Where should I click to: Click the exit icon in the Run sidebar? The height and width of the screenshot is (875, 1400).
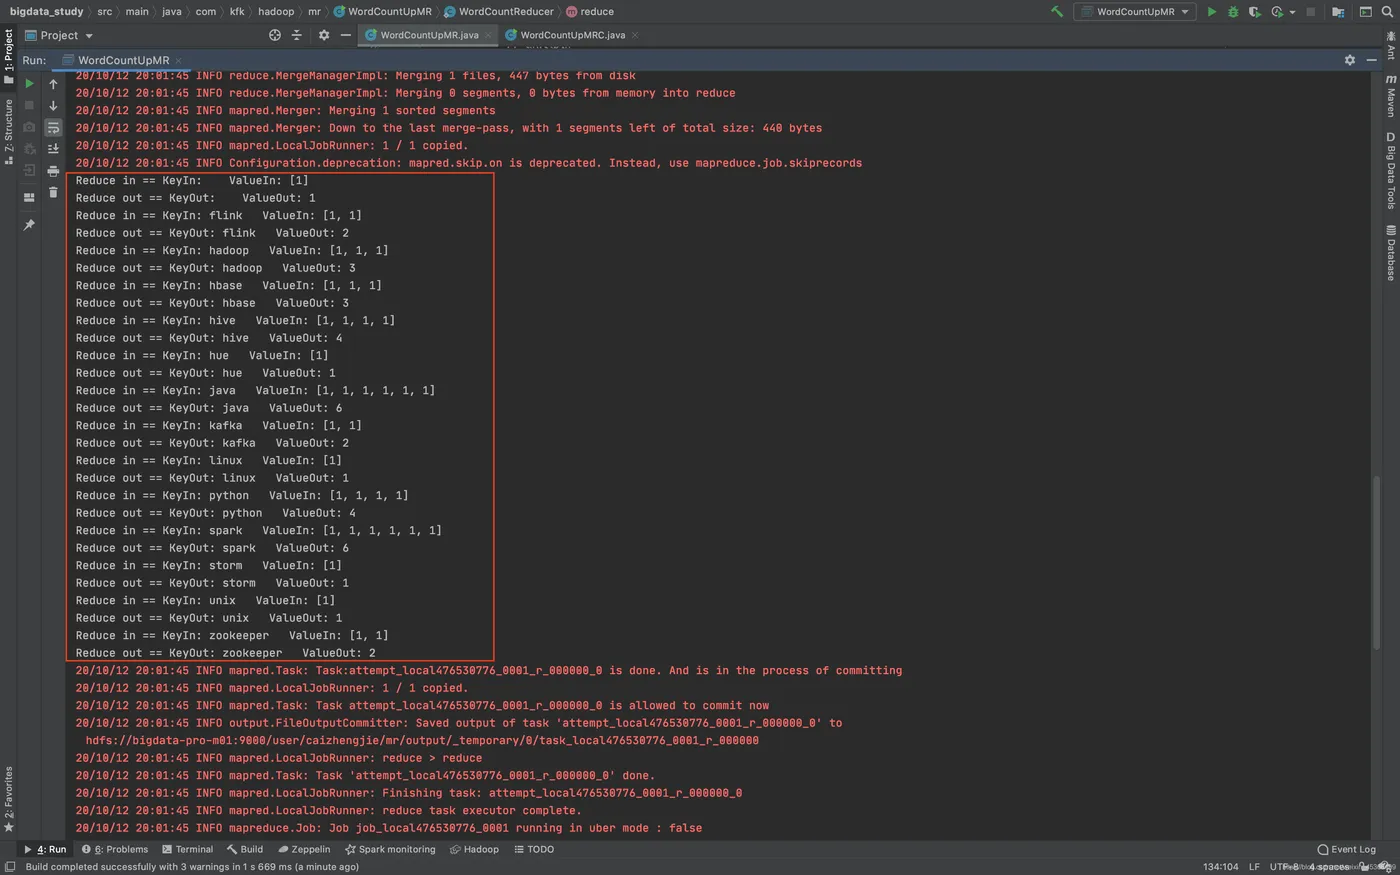pyautogui.click(x=29, y=171)
